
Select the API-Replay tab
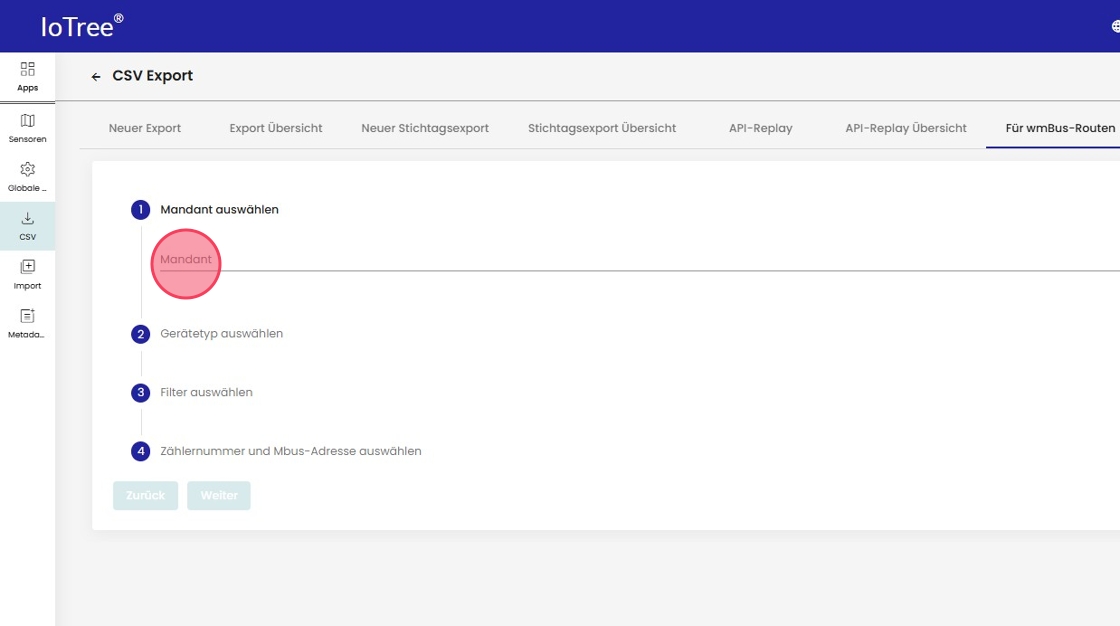(x=761, y=128)
